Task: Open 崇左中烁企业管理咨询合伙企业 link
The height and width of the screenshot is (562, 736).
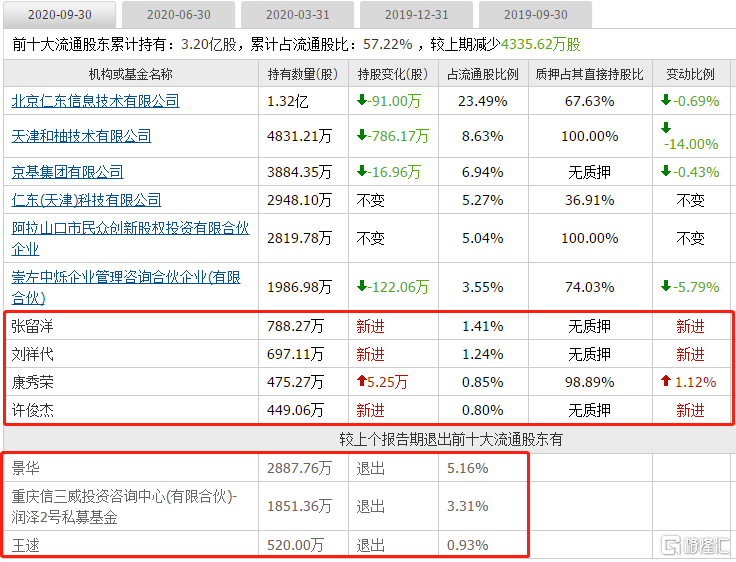Action: (x=126, y=287)
